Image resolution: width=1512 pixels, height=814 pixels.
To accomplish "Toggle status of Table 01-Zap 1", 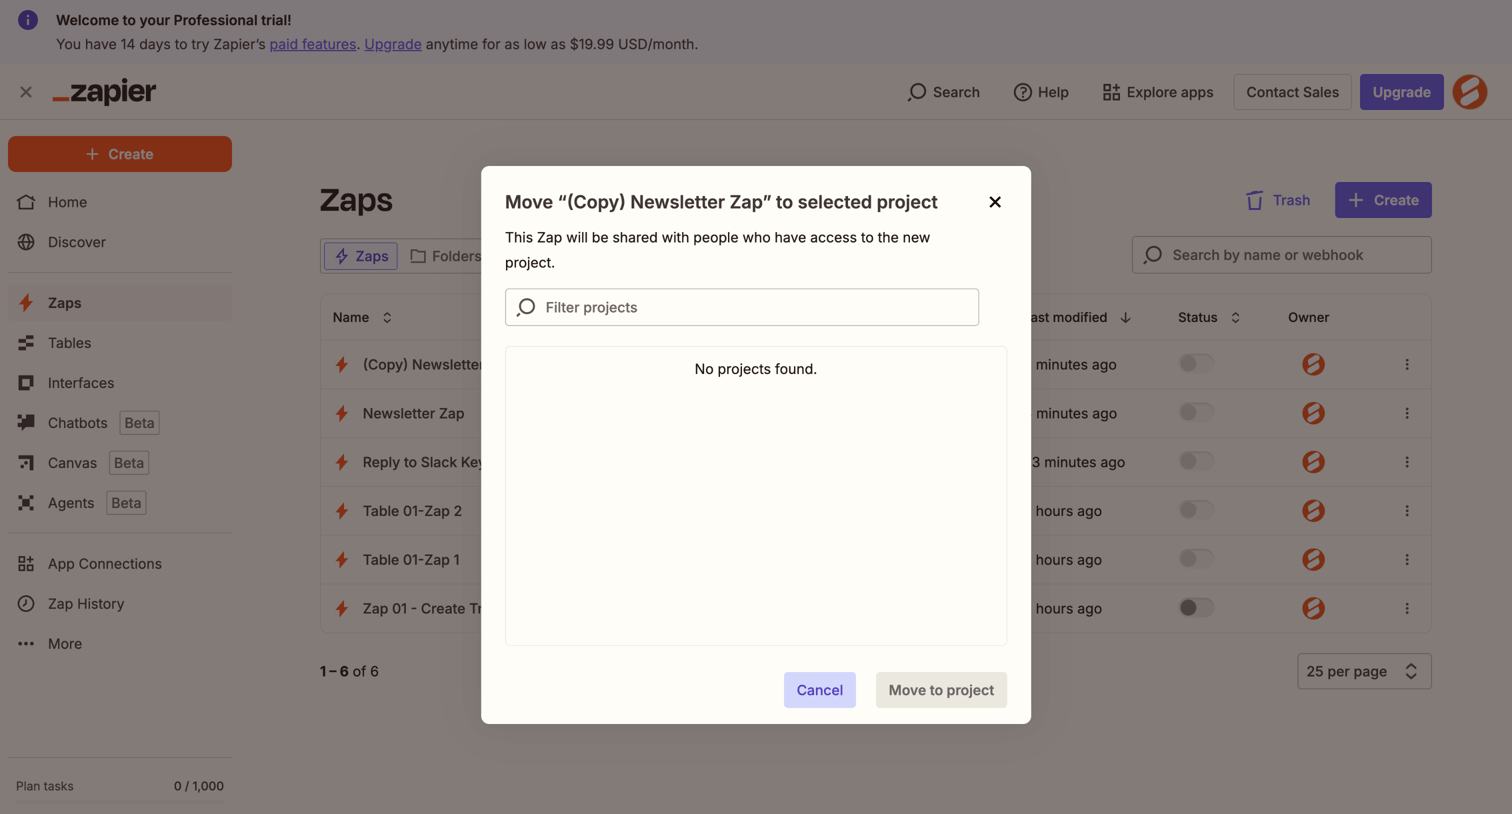I will [x=1196, y=560].
